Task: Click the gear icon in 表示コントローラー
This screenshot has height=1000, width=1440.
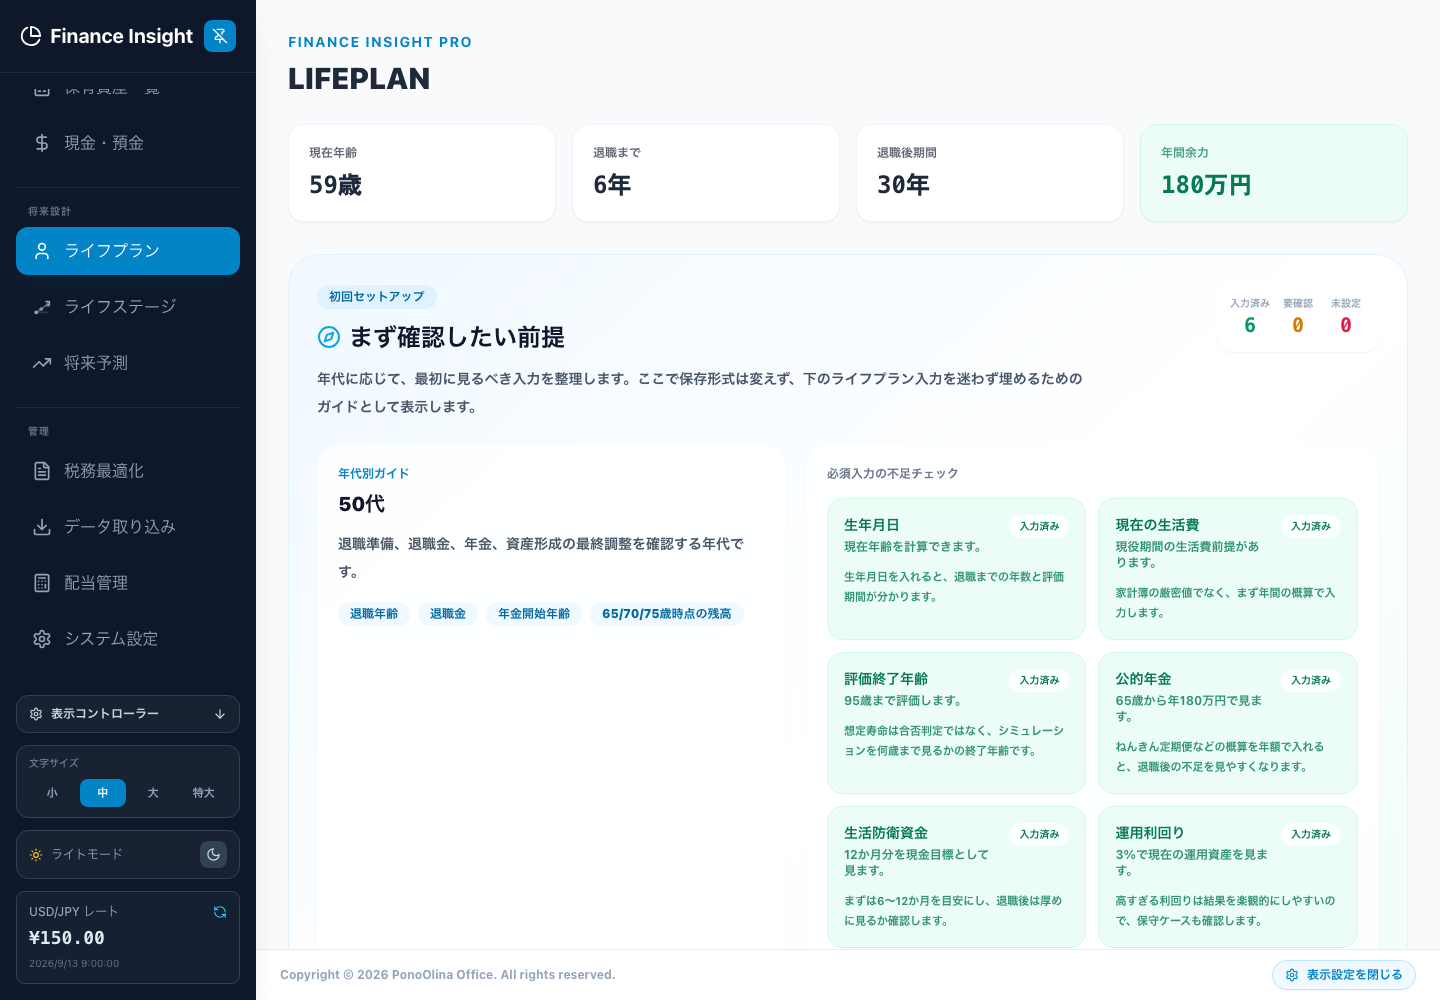Action: pyautogui.click(x=36, y=714)
